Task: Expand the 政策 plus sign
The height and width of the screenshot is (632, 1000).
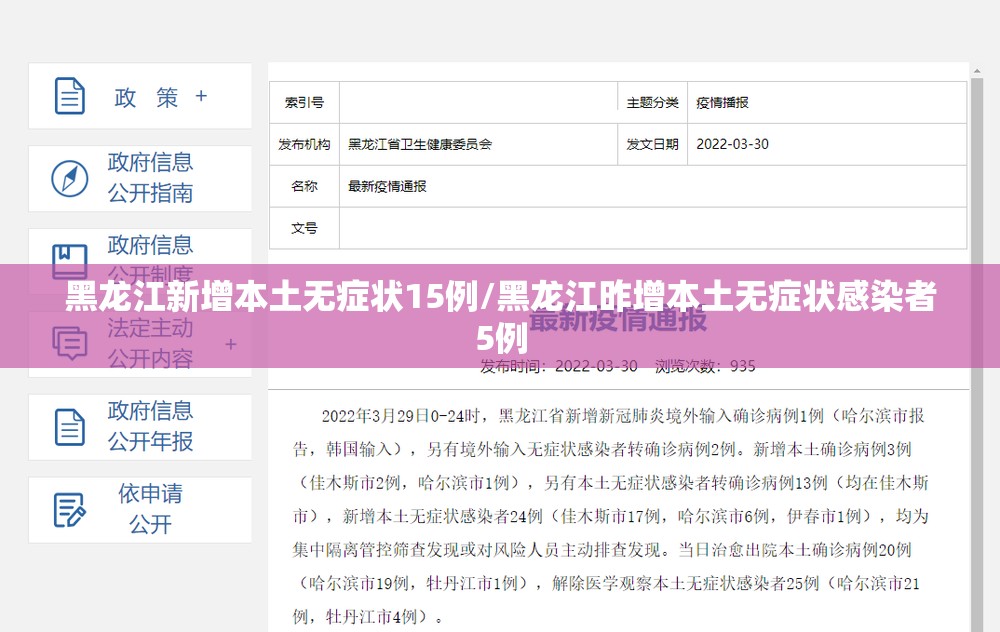Action: click(201, 96)
